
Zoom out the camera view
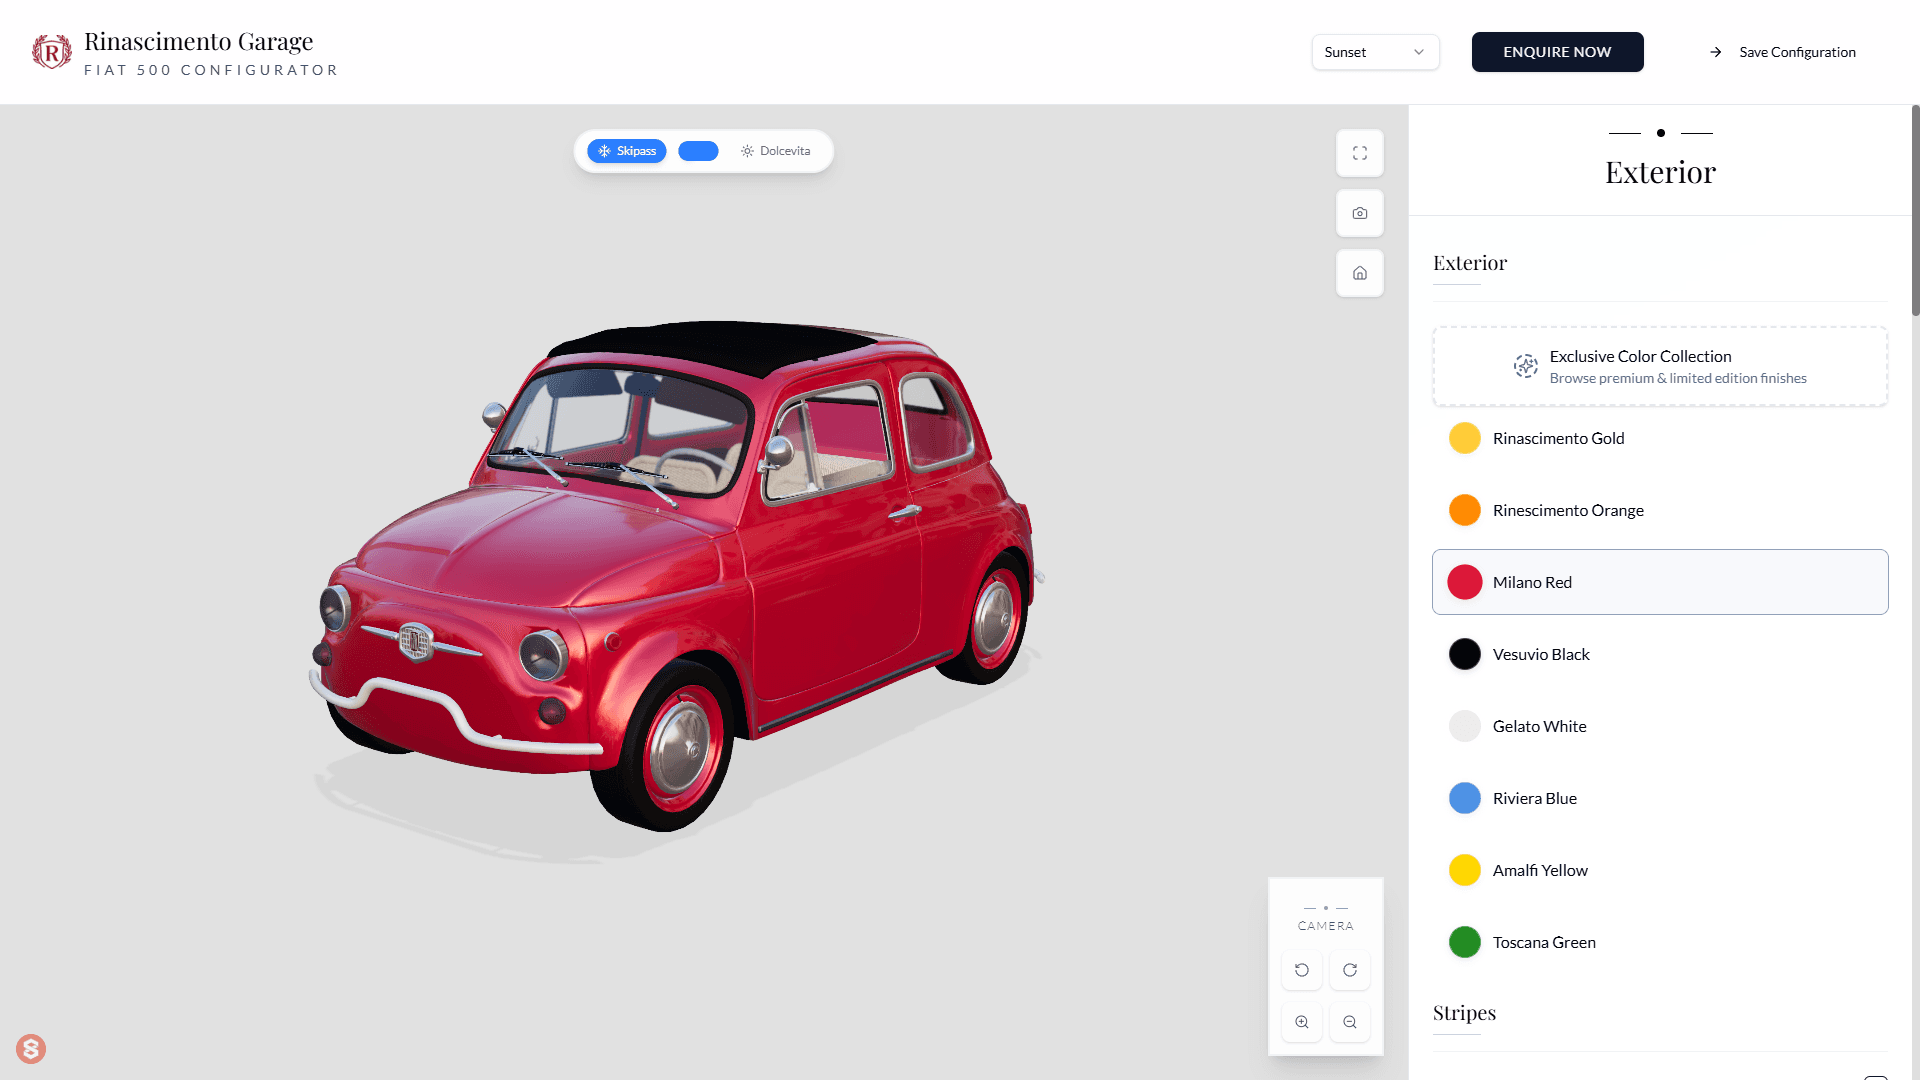pos(1350,1022)
